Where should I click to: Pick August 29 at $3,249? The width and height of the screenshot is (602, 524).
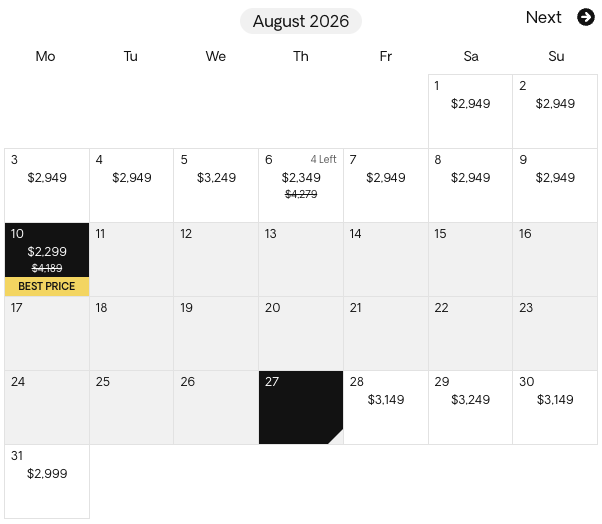(470, 407)
